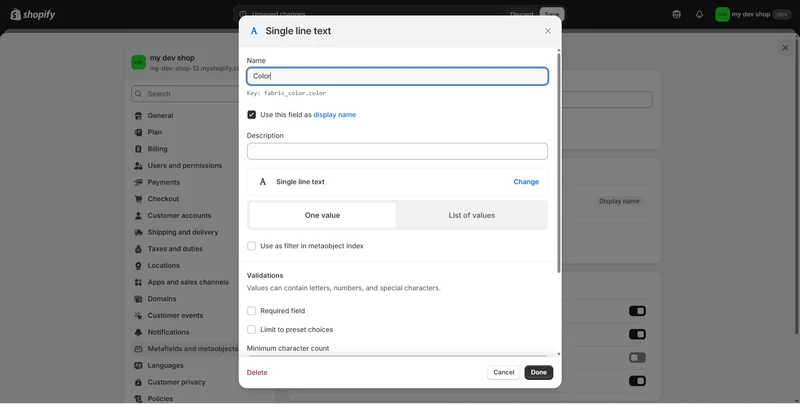800x404 pixels.
Task: Click the Languages icon in sidebar
Action: 138,366
